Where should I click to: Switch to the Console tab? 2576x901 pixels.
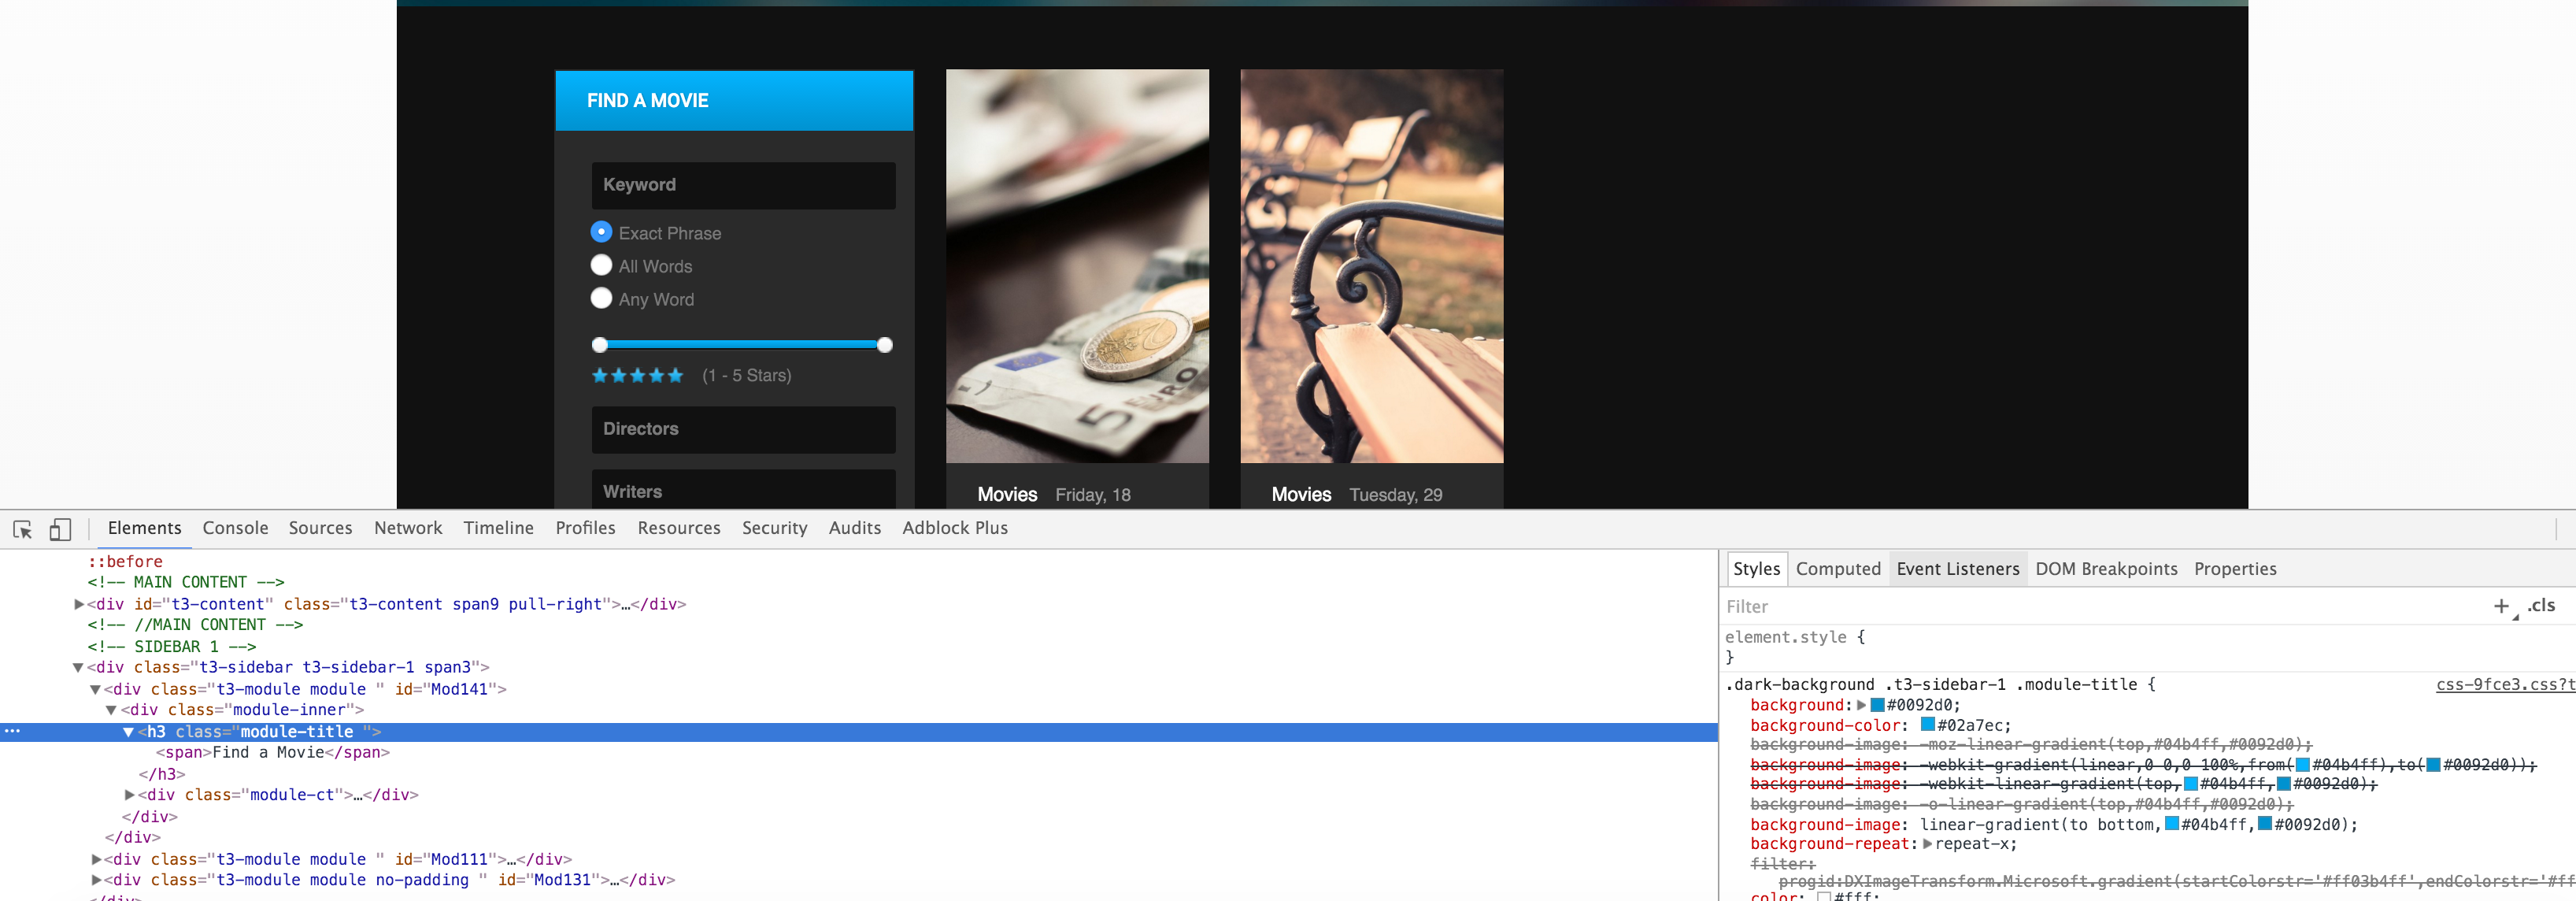tap(235, 528)
